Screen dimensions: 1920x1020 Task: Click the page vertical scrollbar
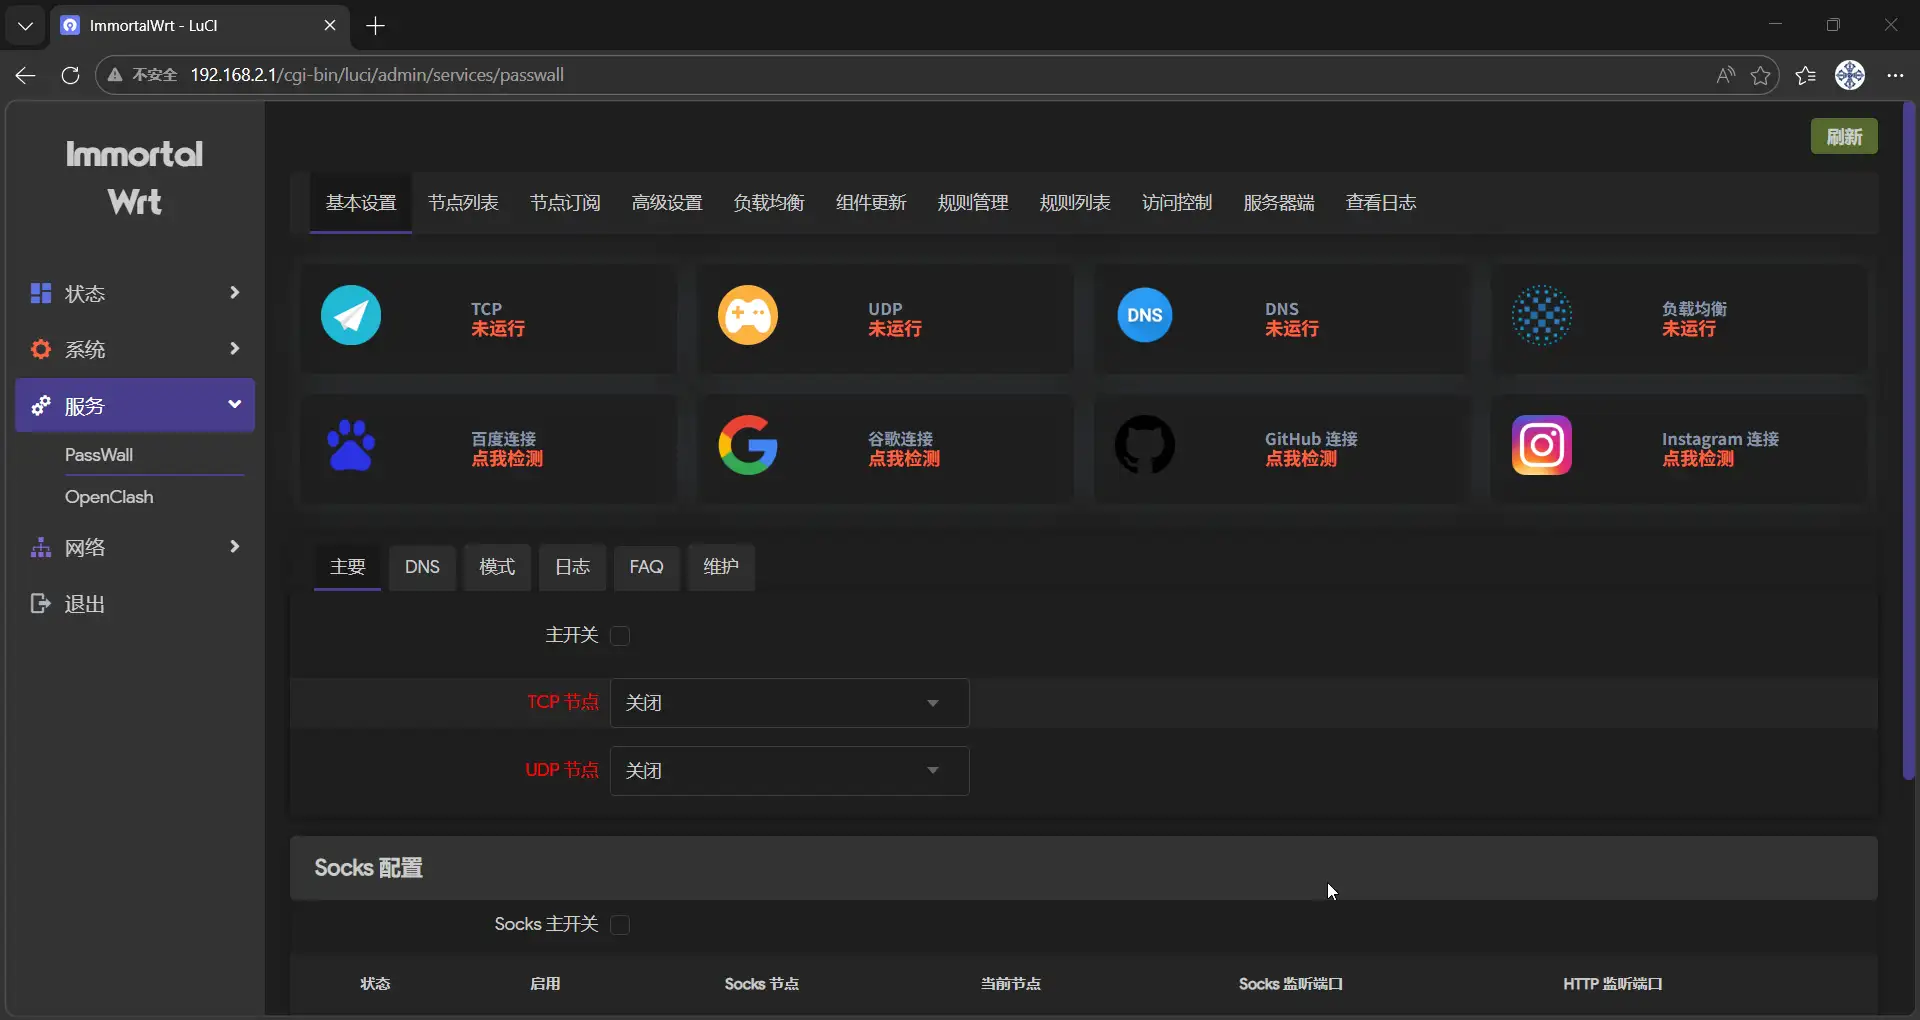pyautogui.click(x=1908, y=440)
